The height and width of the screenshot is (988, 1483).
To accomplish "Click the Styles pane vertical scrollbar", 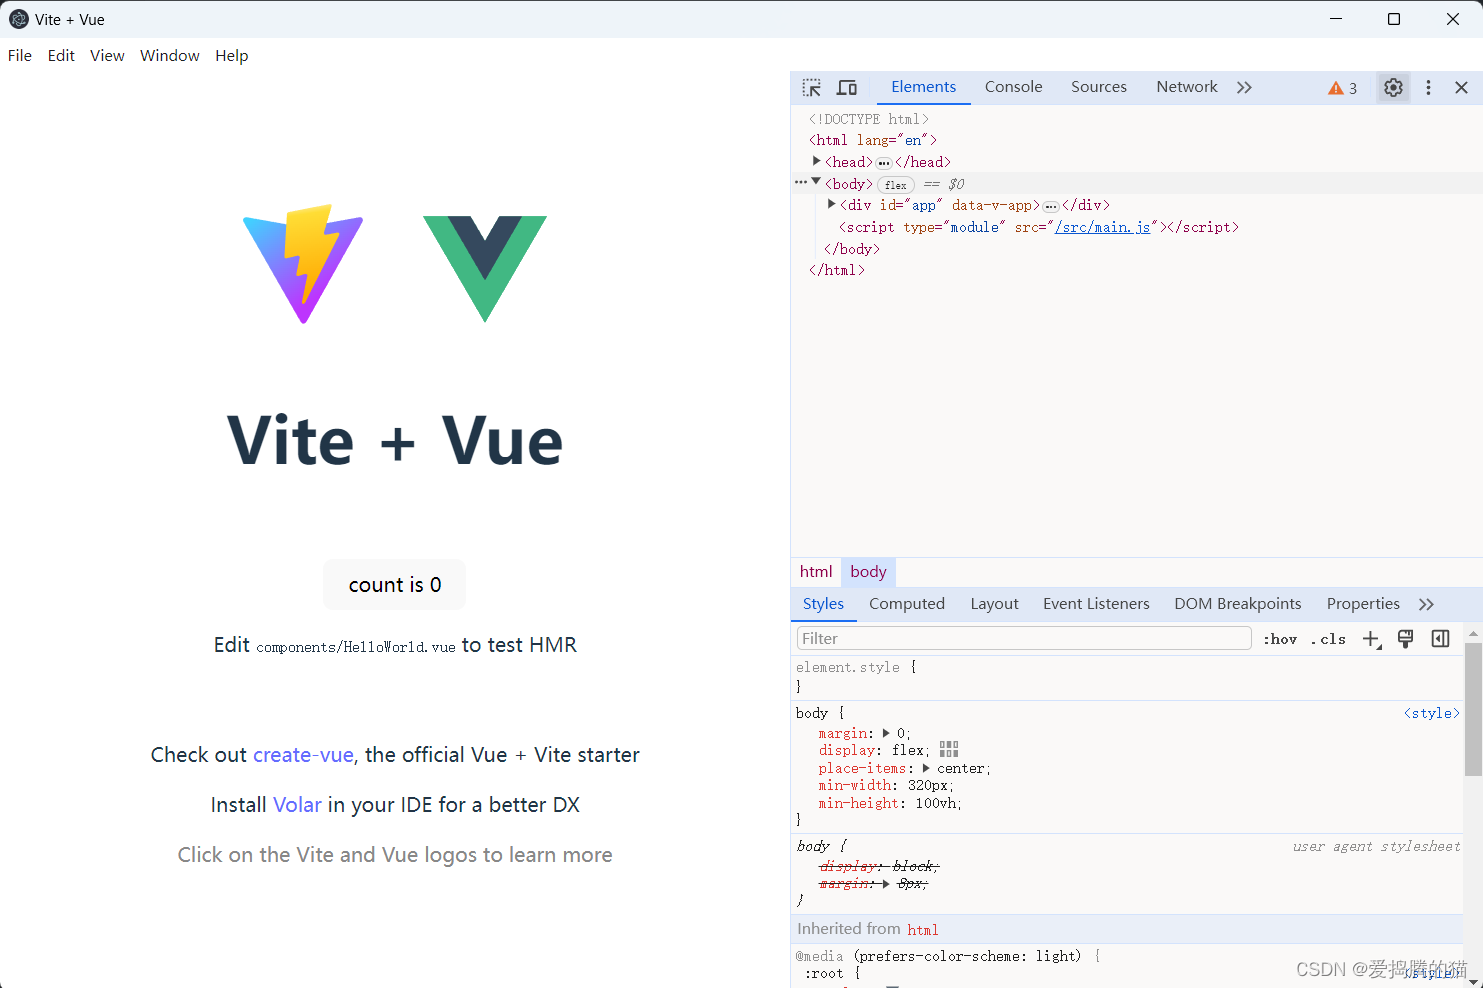I will point(1473,709).
